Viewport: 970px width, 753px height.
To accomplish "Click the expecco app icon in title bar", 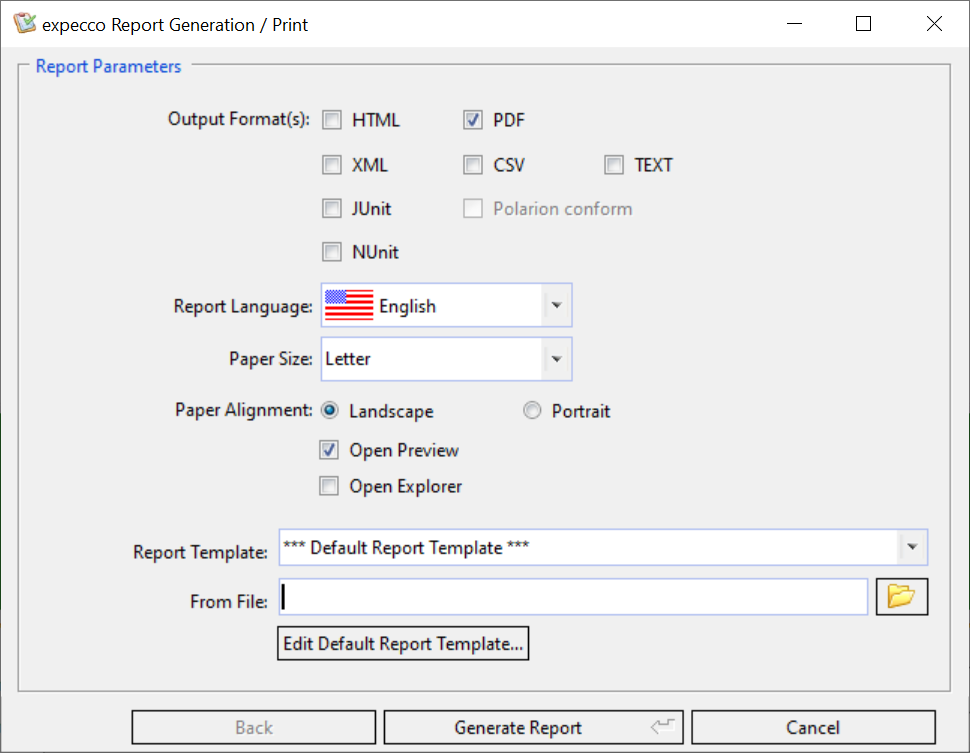I will click(25, 24).
